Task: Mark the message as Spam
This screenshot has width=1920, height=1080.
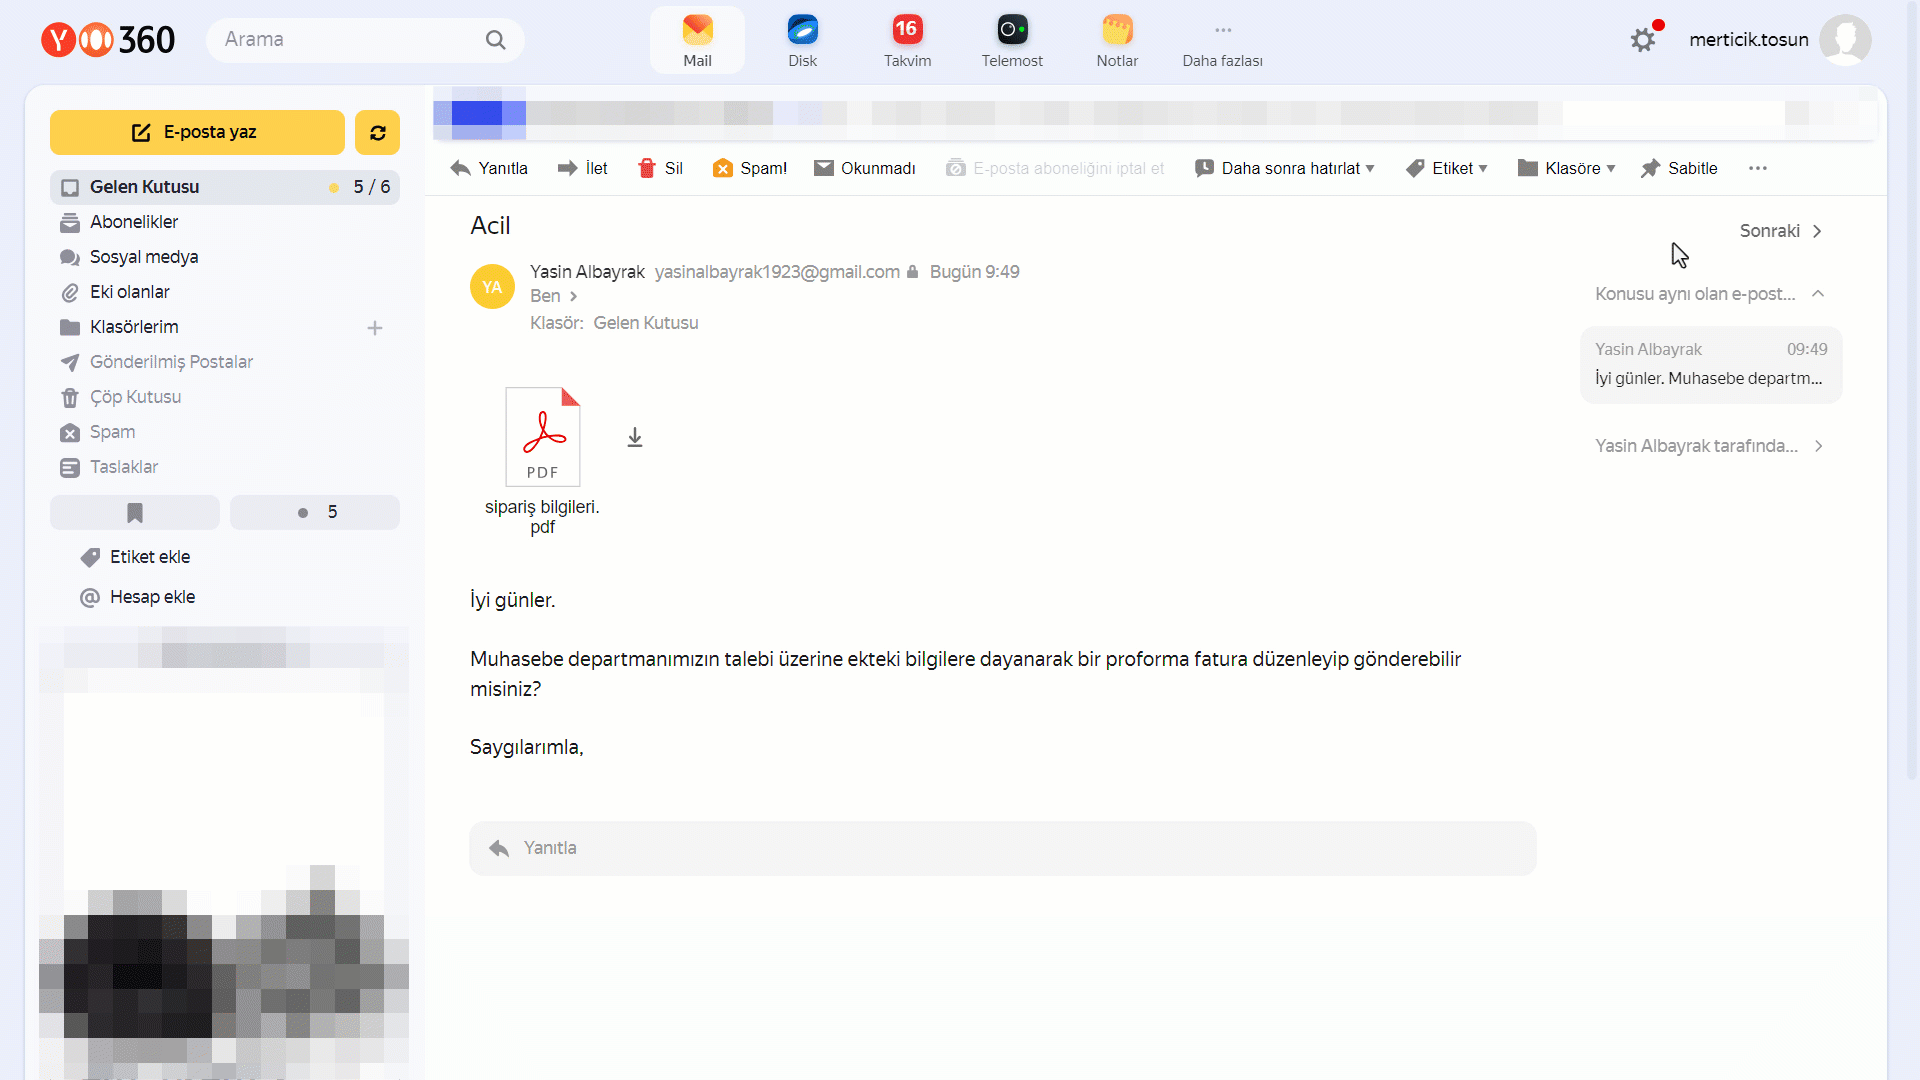Action: click(750, 168)
